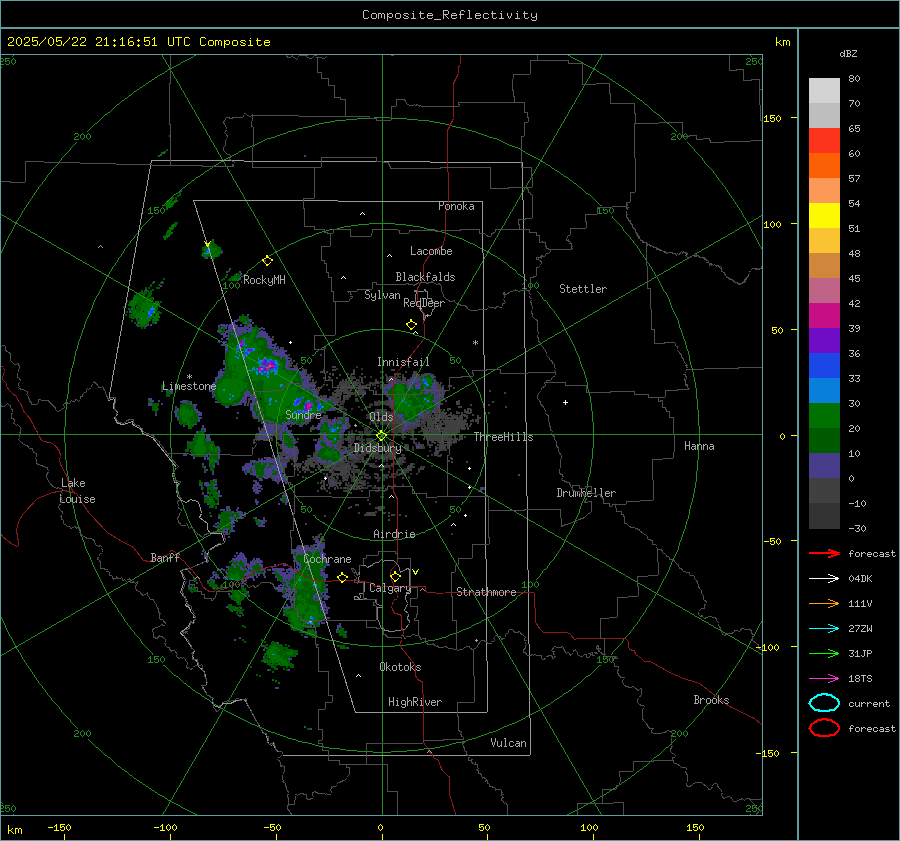900x841 pixels.
Task: Click the Strathmore city label
Action: click(x=486, y=592)
